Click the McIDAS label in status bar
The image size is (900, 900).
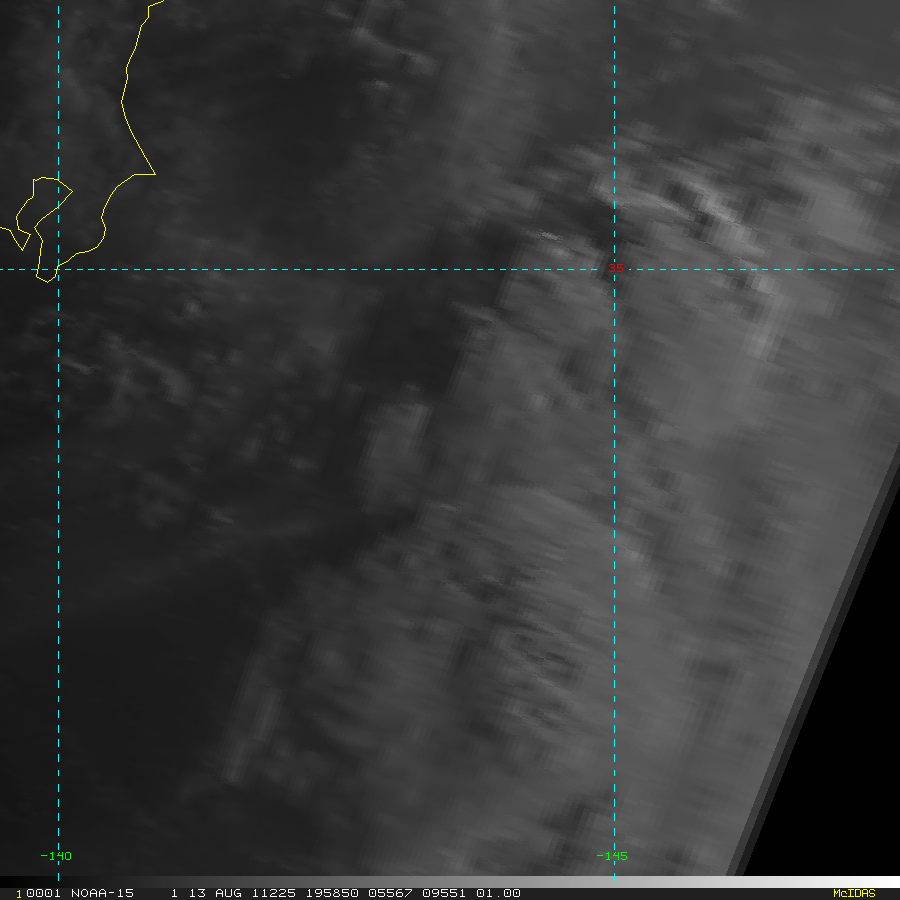854,893
